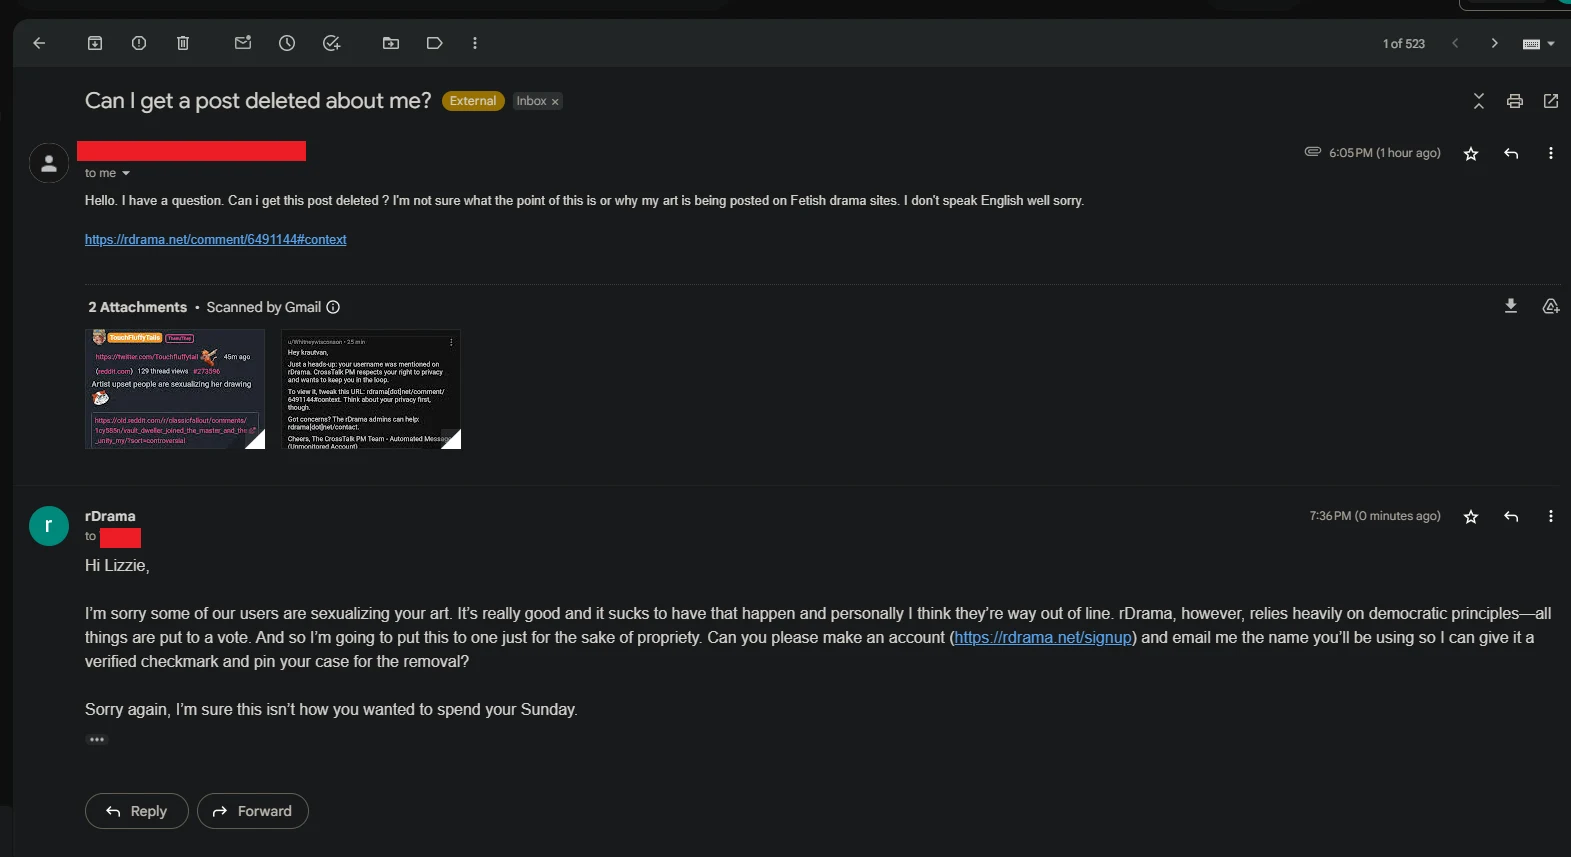Open the CrossTalk PM message attachment

pyautogui.click(x=371, y=389)
